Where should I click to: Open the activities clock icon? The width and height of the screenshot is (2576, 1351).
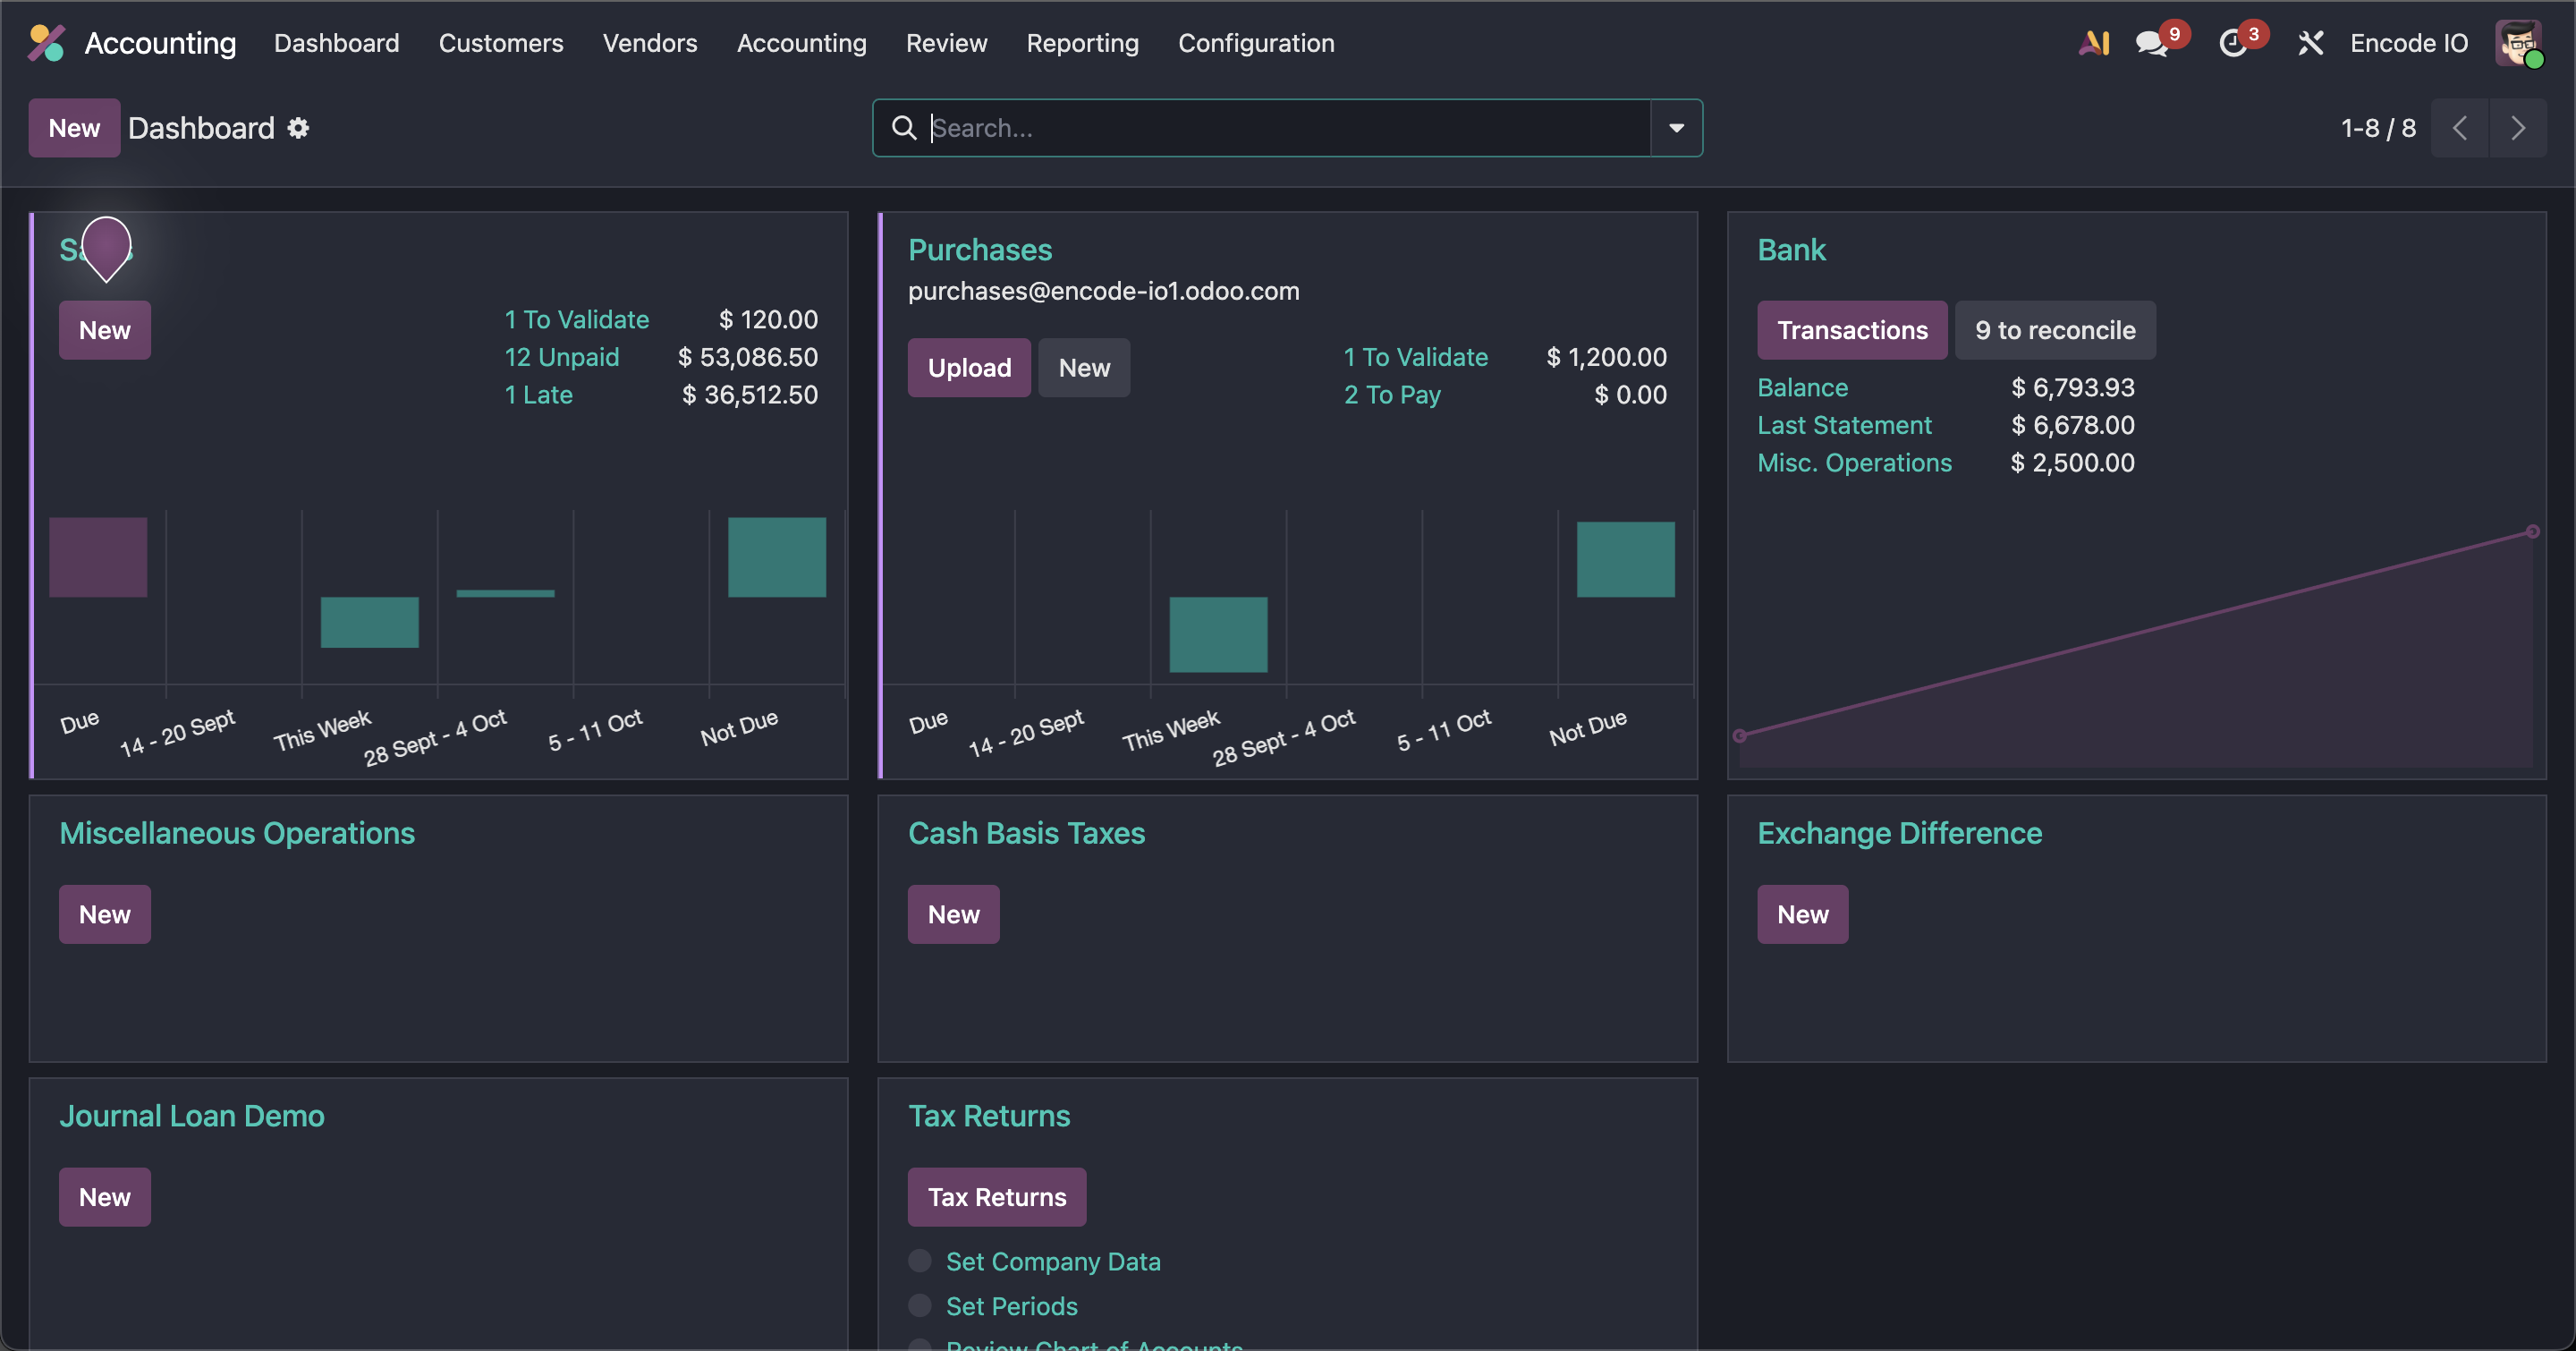(x=2232, y=43)
